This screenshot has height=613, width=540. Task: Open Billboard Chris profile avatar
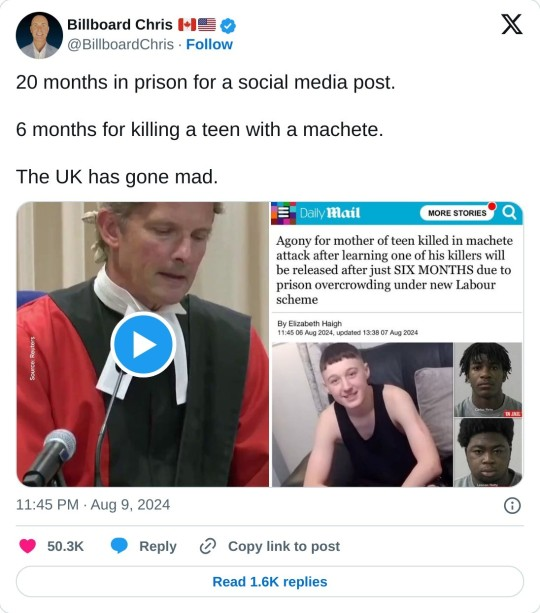point(39,35)
